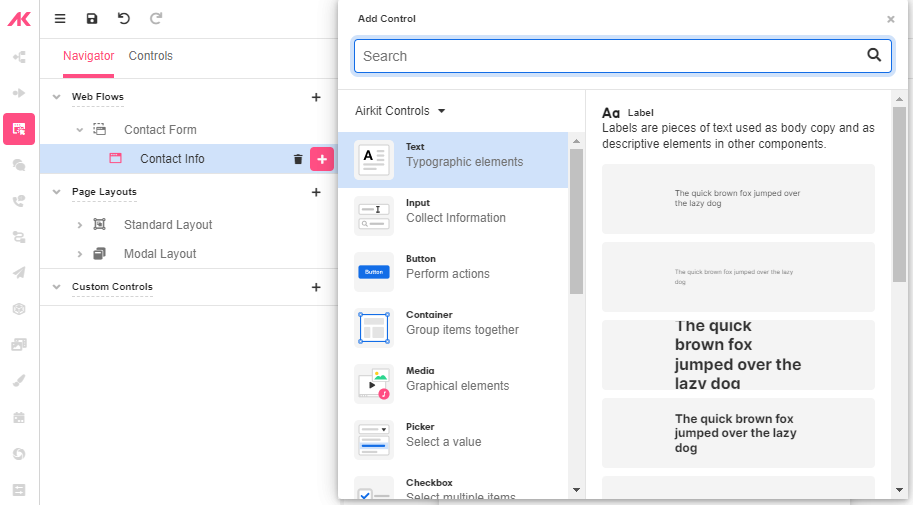Screen dimensions: 913x505
Task: Click the category list scroll-up arrow
Action: click(576, 141)
